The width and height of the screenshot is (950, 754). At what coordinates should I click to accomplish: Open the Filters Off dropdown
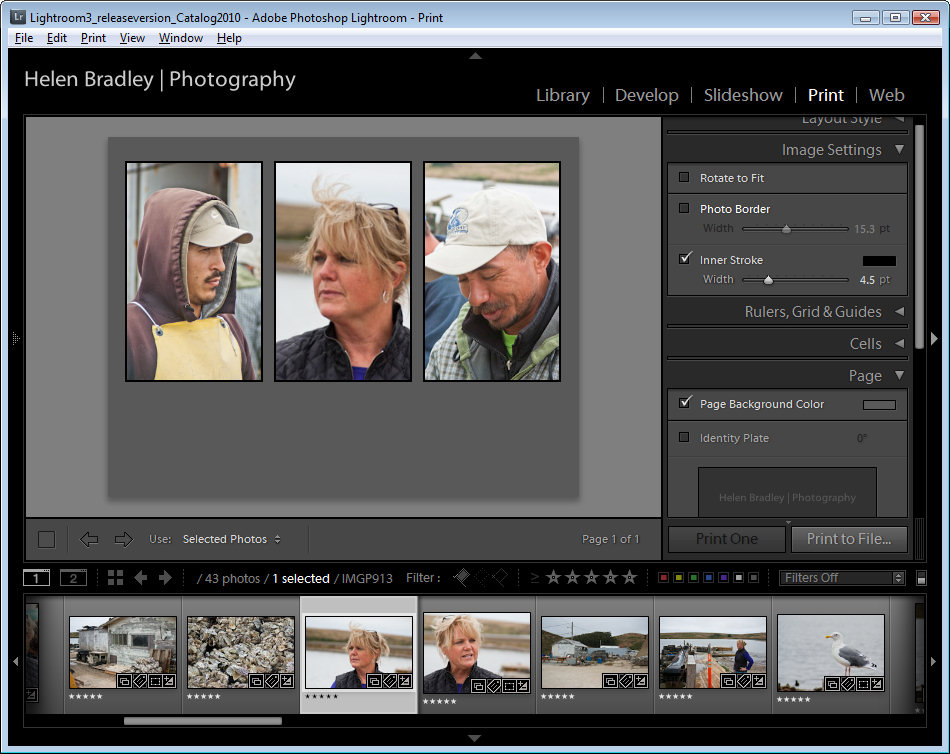(842, 578)
